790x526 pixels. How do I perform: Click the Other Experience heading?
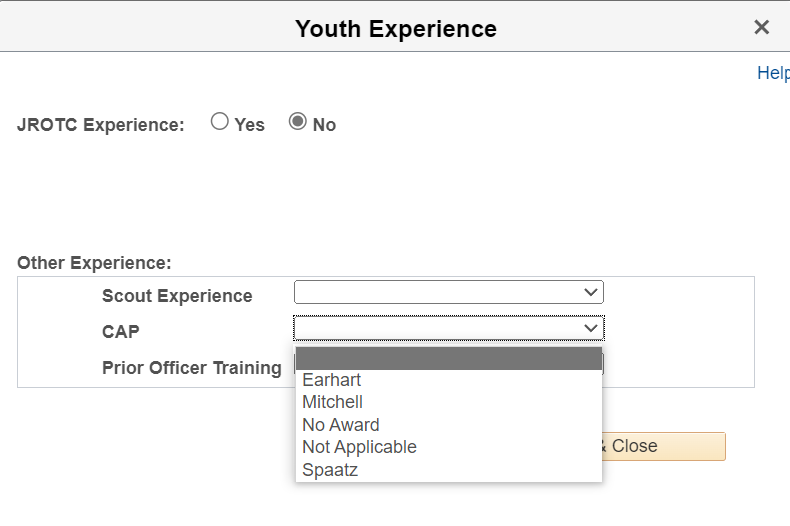pyautogui.click(x=94, y=263)
